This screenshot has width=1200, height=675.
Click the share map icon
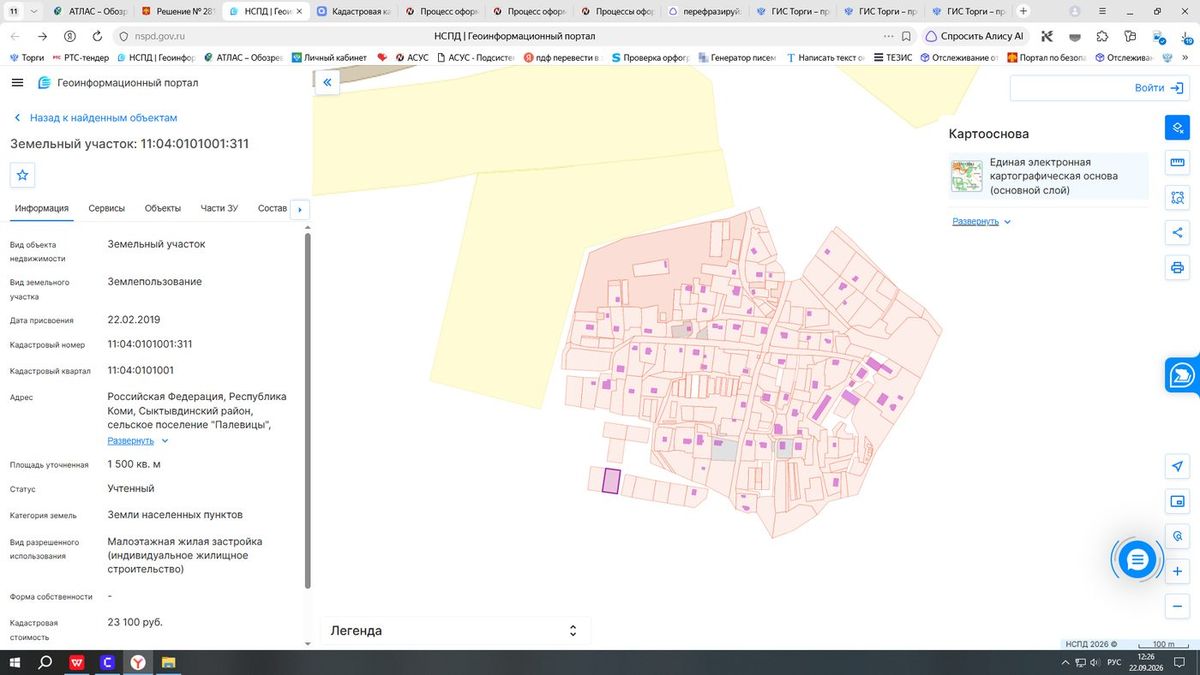[x=1177, y=233]
